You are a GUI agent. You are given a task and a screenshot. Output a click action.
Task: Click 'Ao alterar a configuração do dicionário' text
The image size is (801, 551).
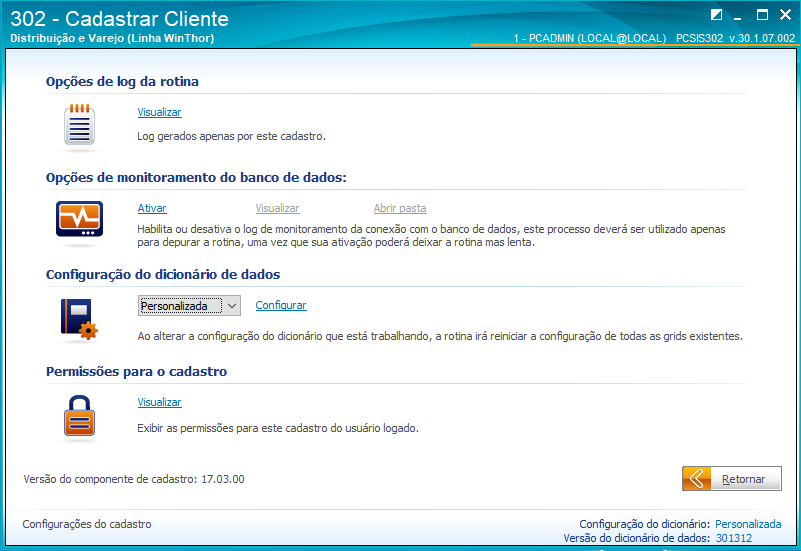point(440,337)
